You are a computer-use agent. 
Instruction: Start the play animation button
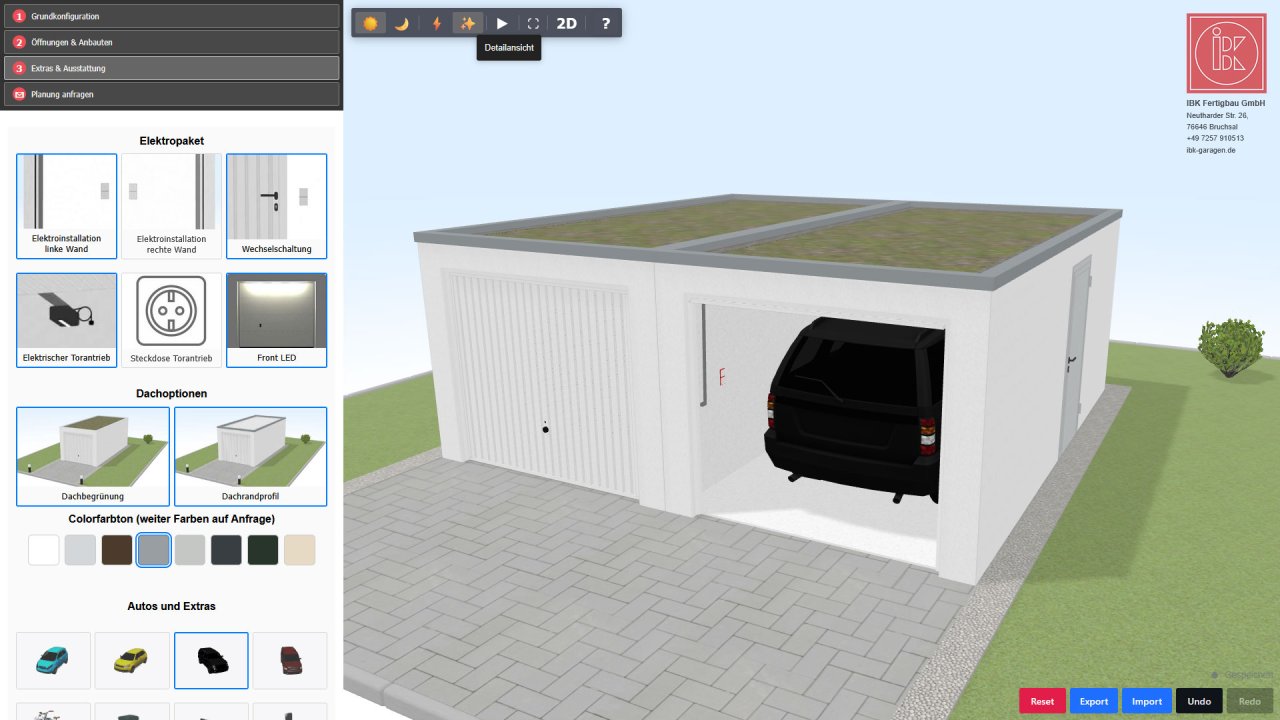[x=502, y=23]
